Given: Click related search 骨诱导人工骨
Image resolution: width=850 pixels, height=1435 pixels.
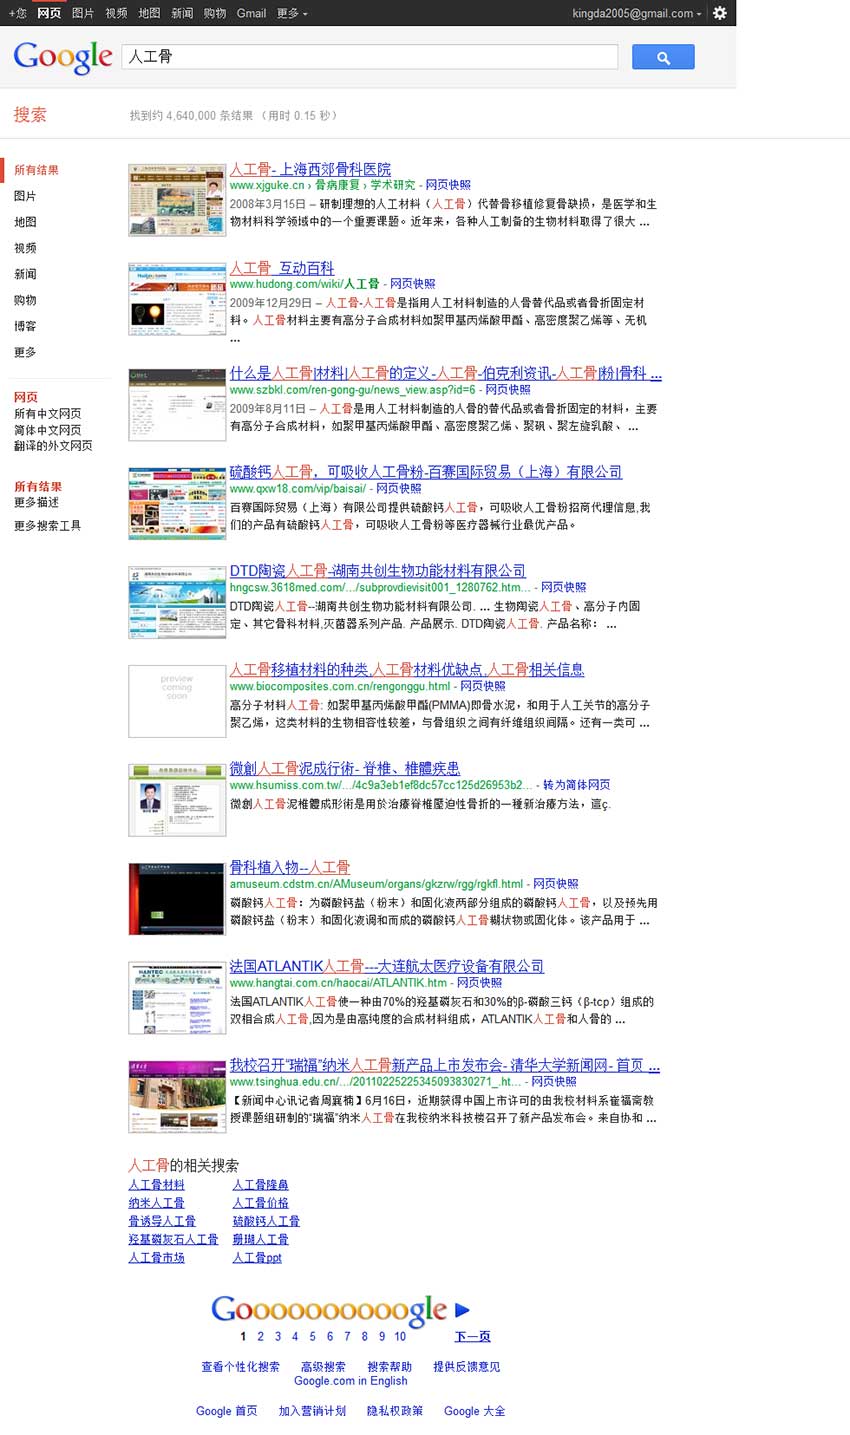Looking at the screenshot, I should click(x=162, y=1221).
